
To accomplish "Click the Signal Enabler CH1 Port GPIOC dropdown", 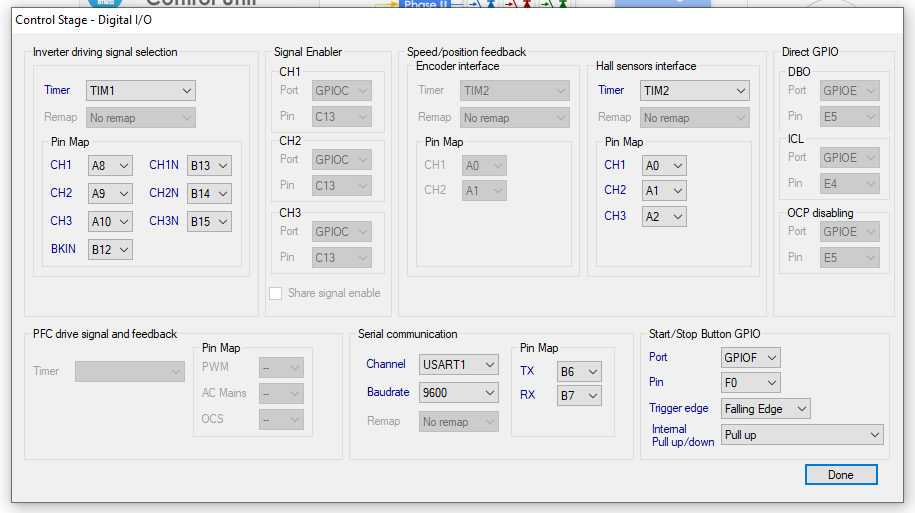I will pyautogui.click(x=341, y=90).
